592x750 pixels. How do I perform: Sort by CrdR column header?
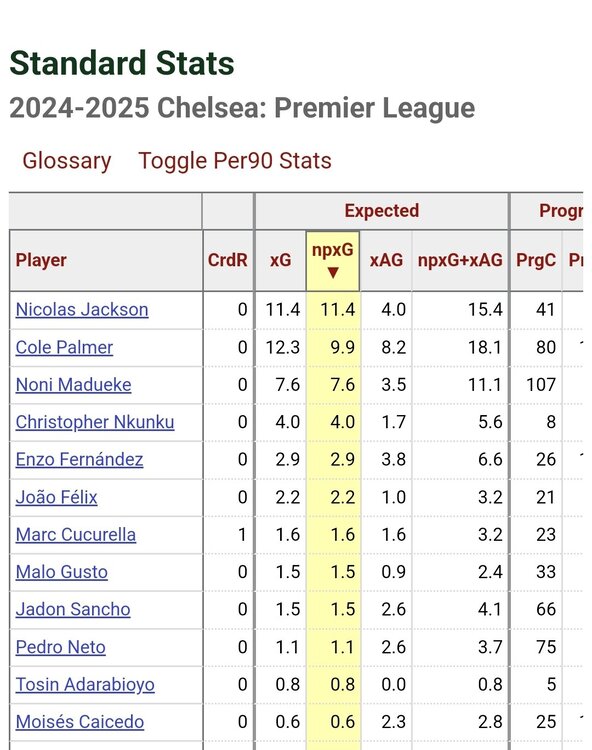click(x=228, y=261)
